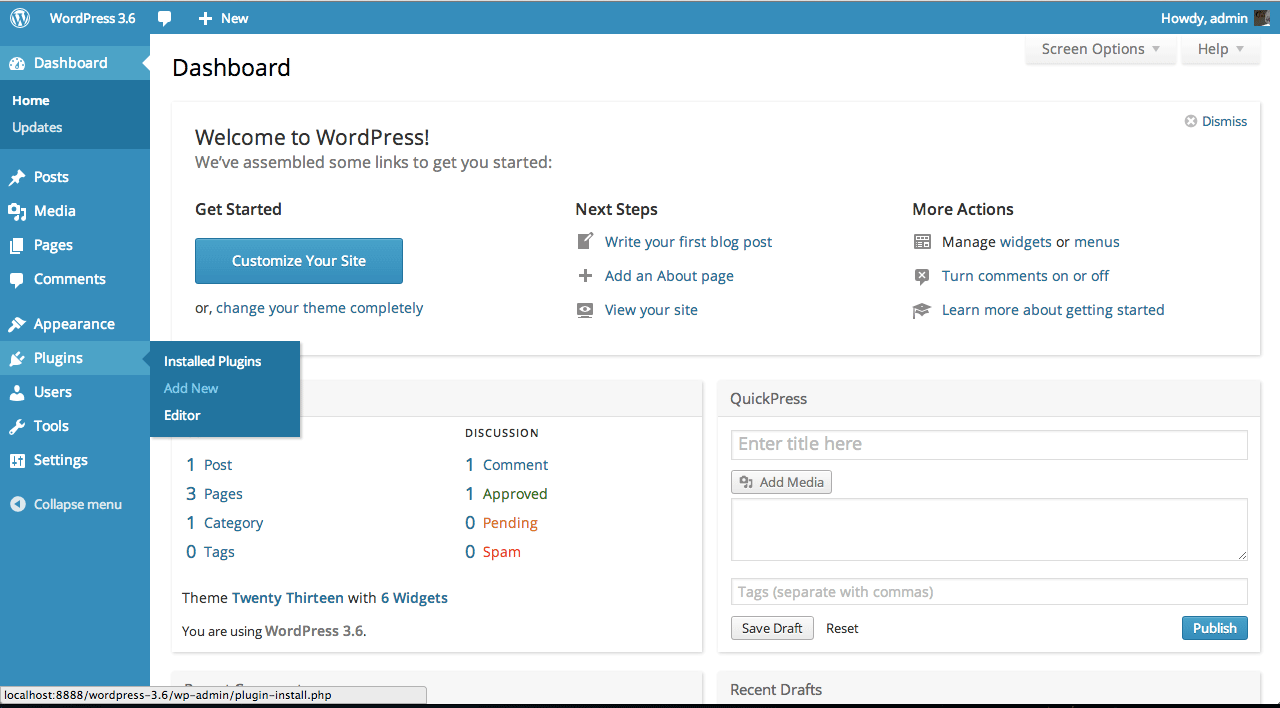Open the WordPress 3.6 site menu
Image resolution: width=1280 pixels, height=708 pixels.
[92, 18]
